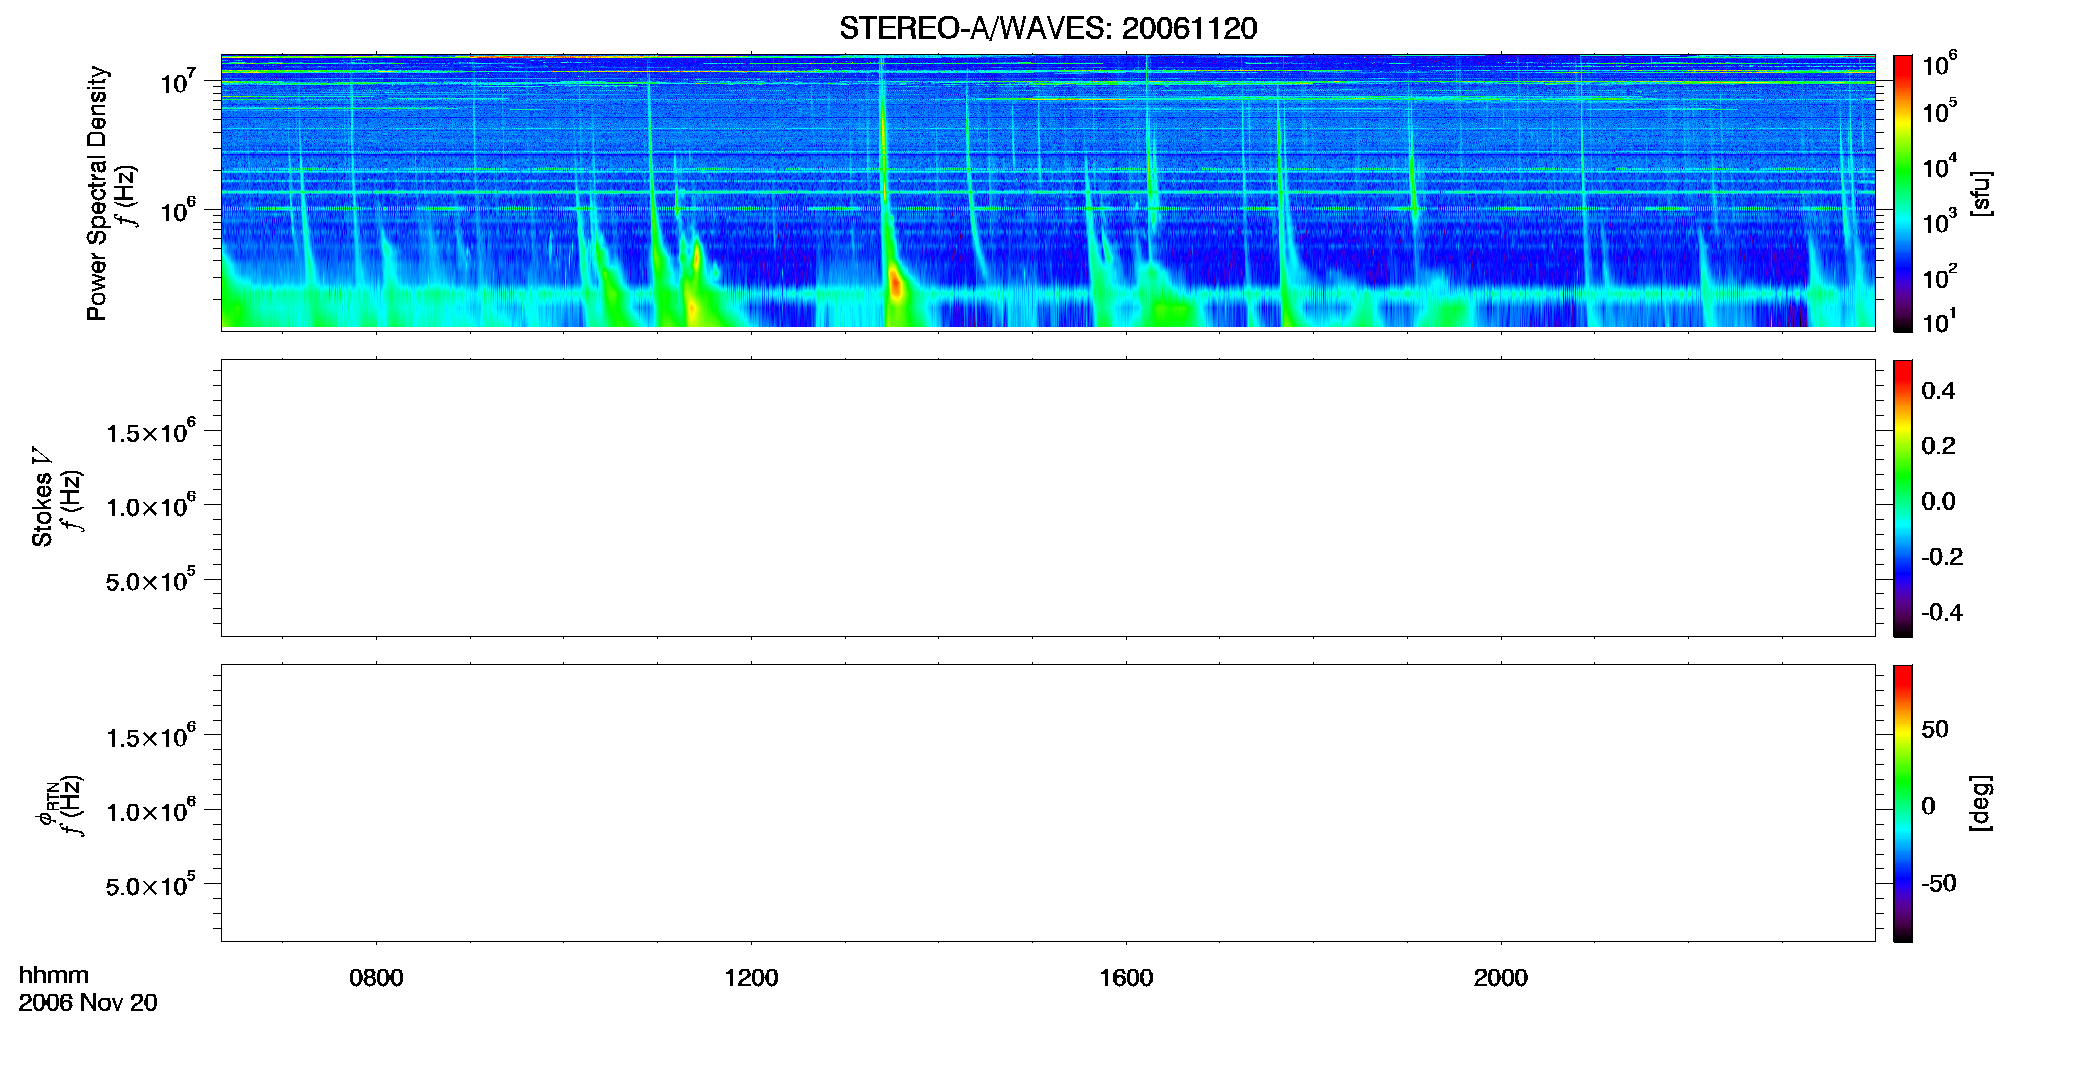Click the sfu colorbar of the spectrogram
Viewport: 2096px width, 1080px height.
point(1903,193)
